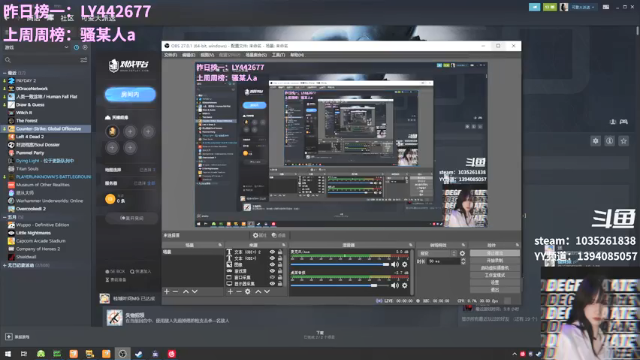Toggle visibility of the image source

pyautogui.click(x=272, y=264)
